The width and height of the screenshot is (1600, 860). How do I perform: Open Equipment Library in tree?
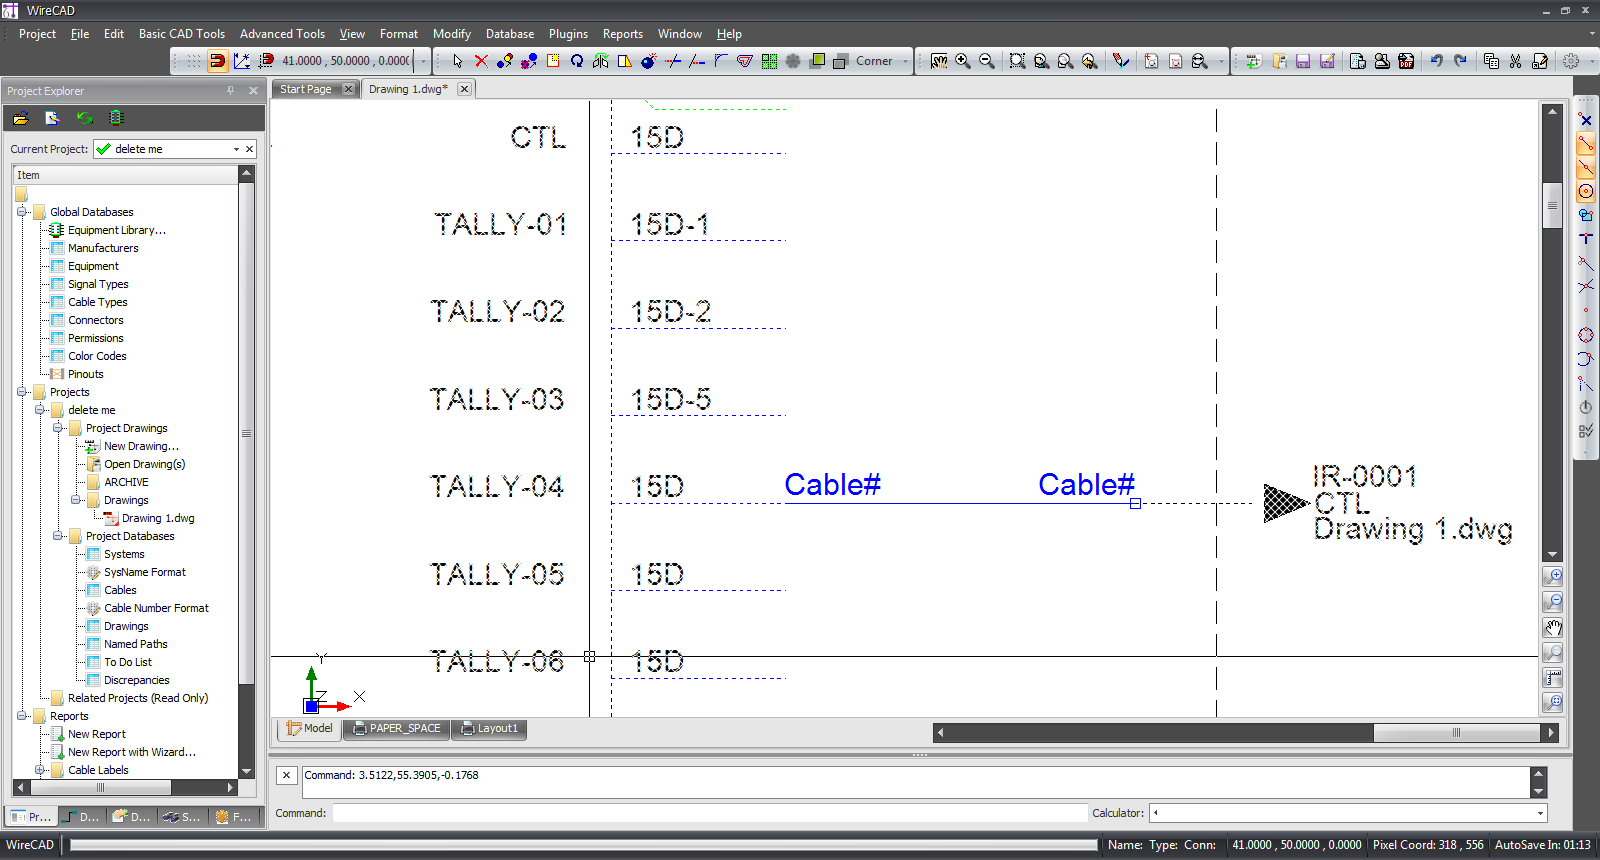coord(117,230)
